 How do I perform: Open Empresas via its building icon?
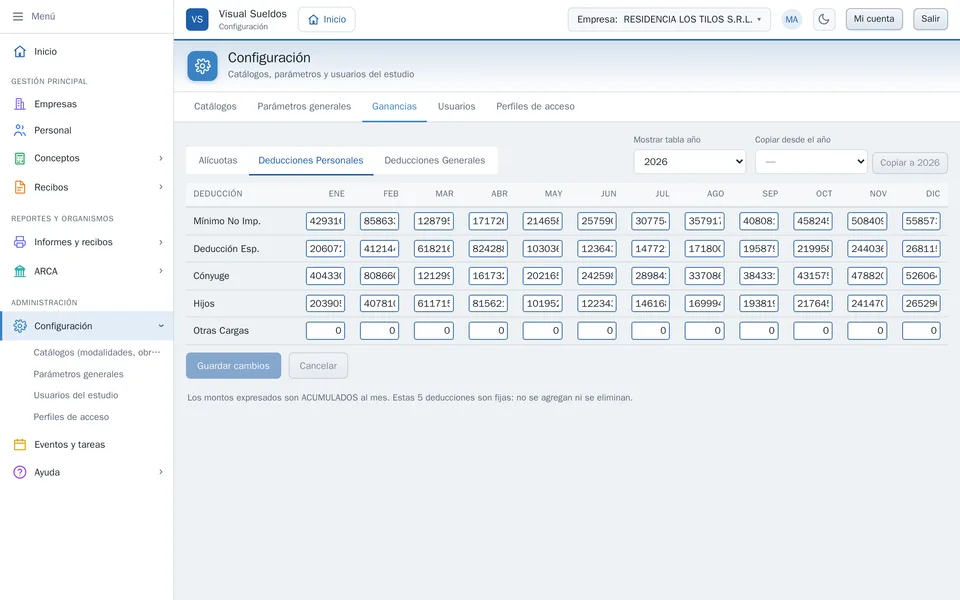tap(20, 104)
